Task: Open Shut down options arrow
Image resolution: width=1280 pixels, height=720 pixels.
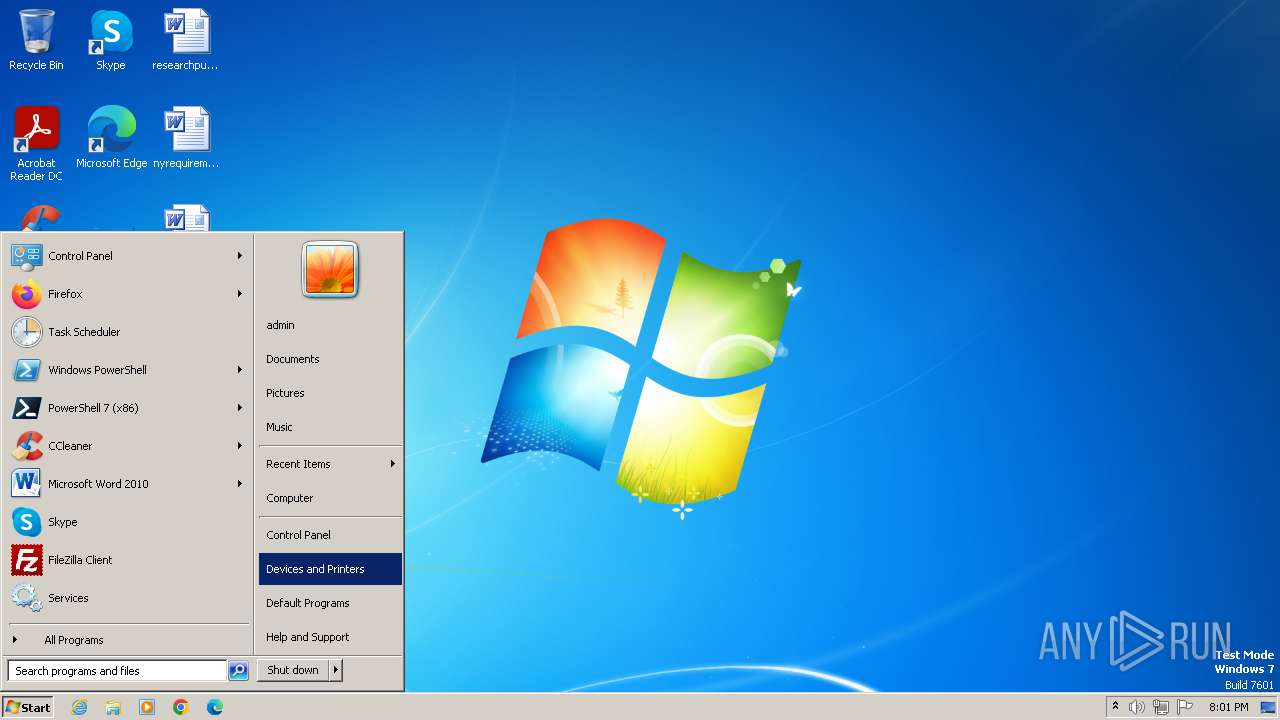Action: tap(336, 670)
